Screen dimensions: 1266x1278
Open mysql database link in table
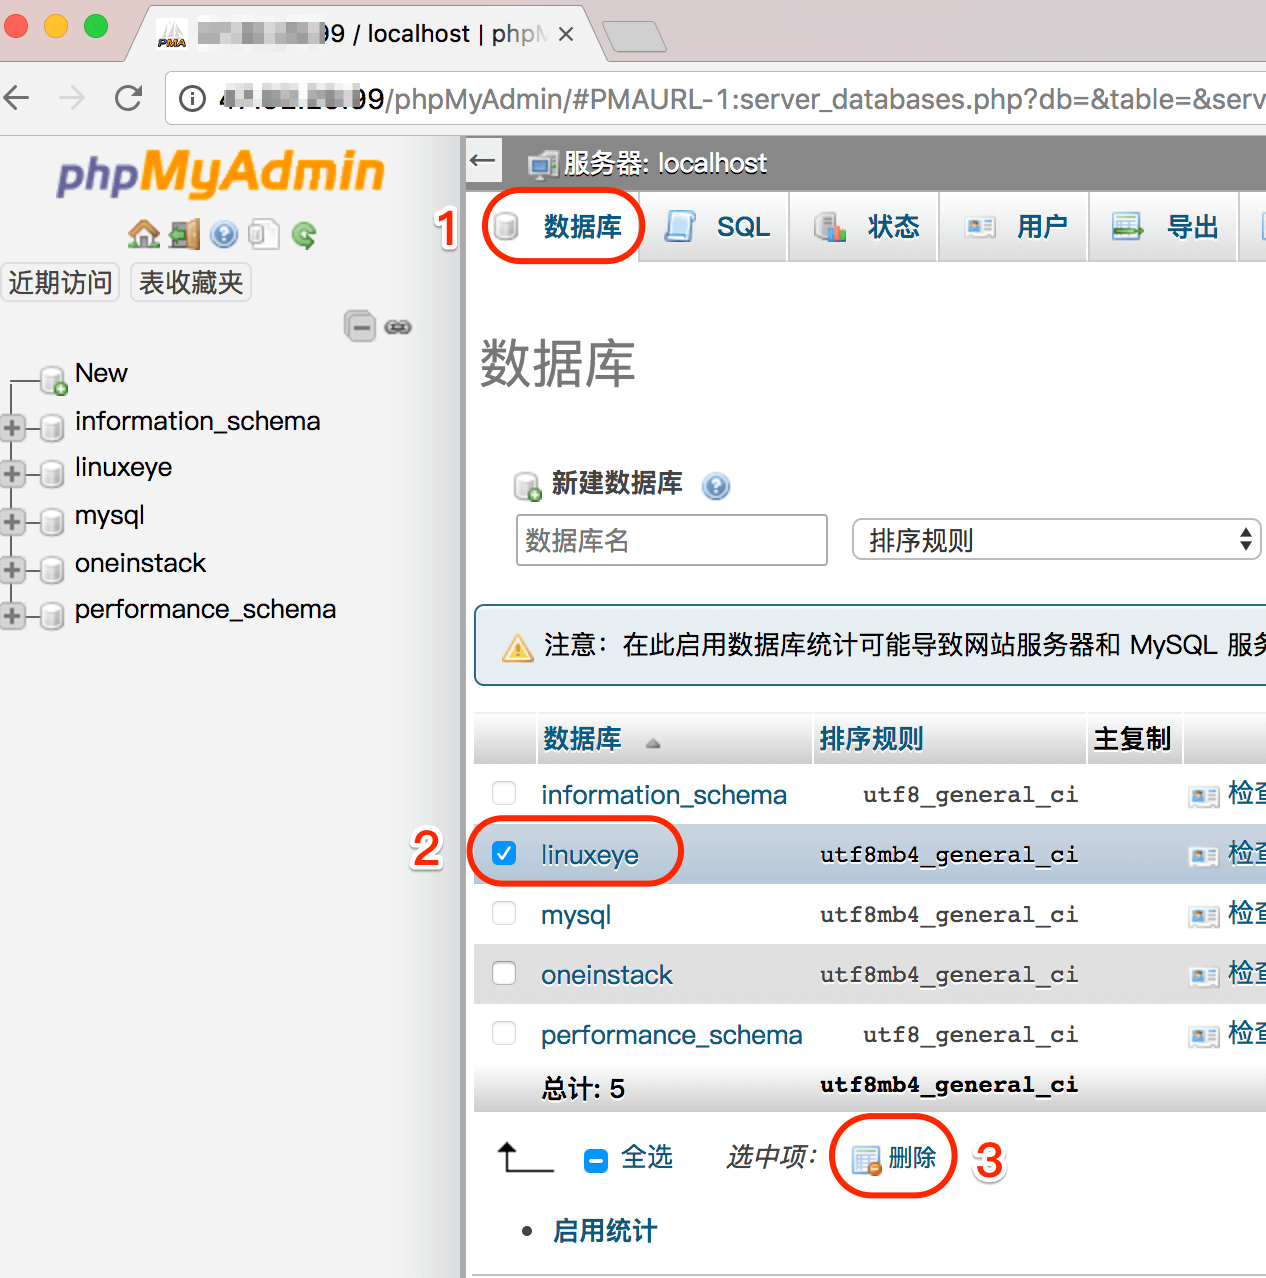[x=576, y=915]
